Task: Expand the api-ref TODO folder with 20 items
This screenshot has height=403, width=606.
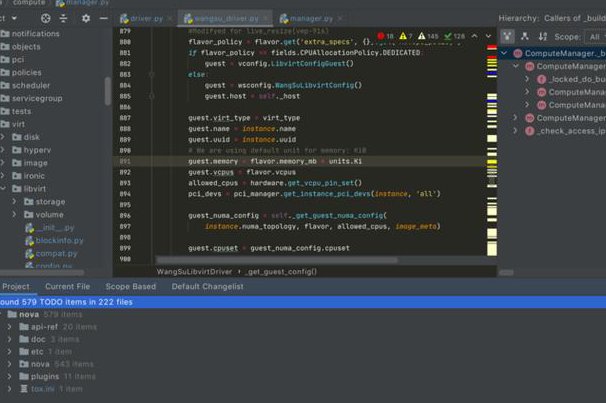Action: 10,327
